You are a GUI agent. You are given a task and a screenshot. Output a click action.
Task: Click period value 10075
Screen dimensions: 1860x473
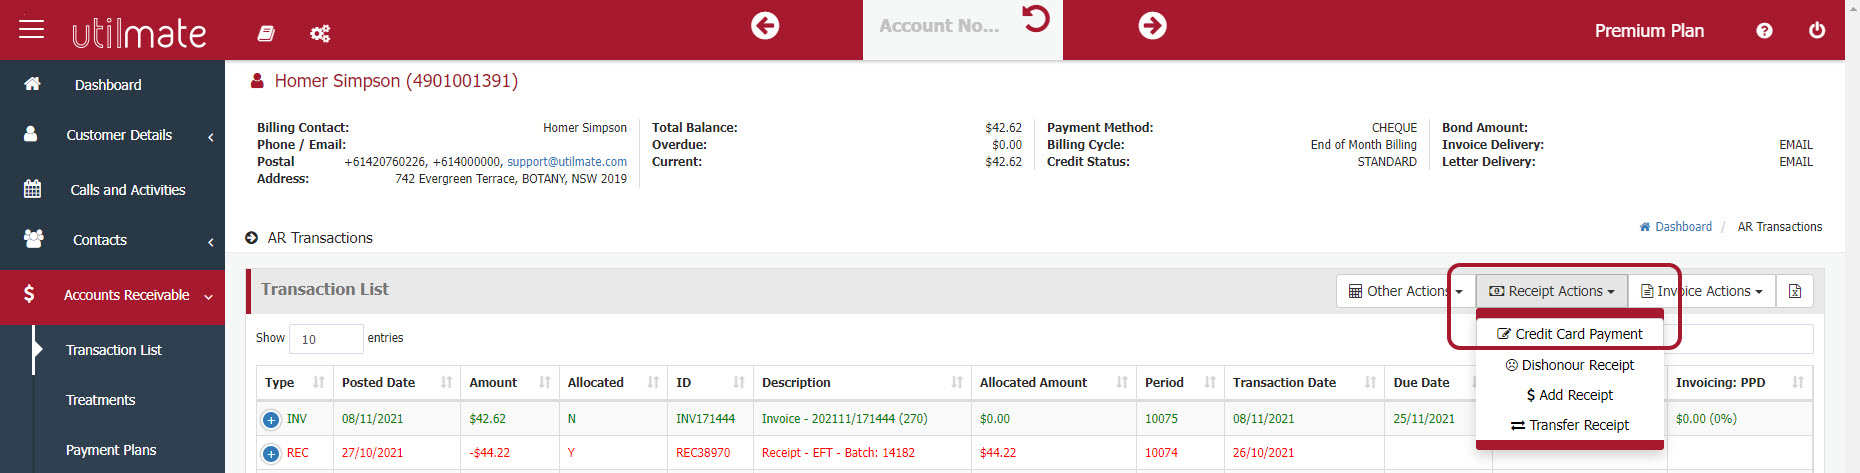[1161, 419]
